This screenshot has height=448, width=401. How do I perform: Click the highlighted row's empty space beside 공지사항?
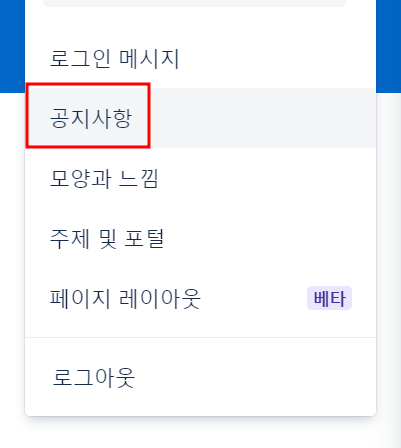click(x=263, y=118)
